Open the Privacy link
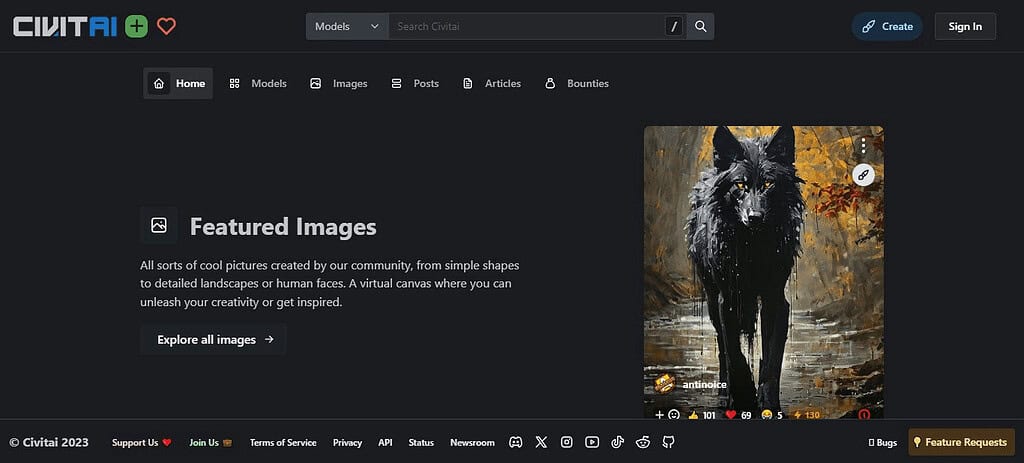Screen dimensions: 1024x463 point(347,442)
